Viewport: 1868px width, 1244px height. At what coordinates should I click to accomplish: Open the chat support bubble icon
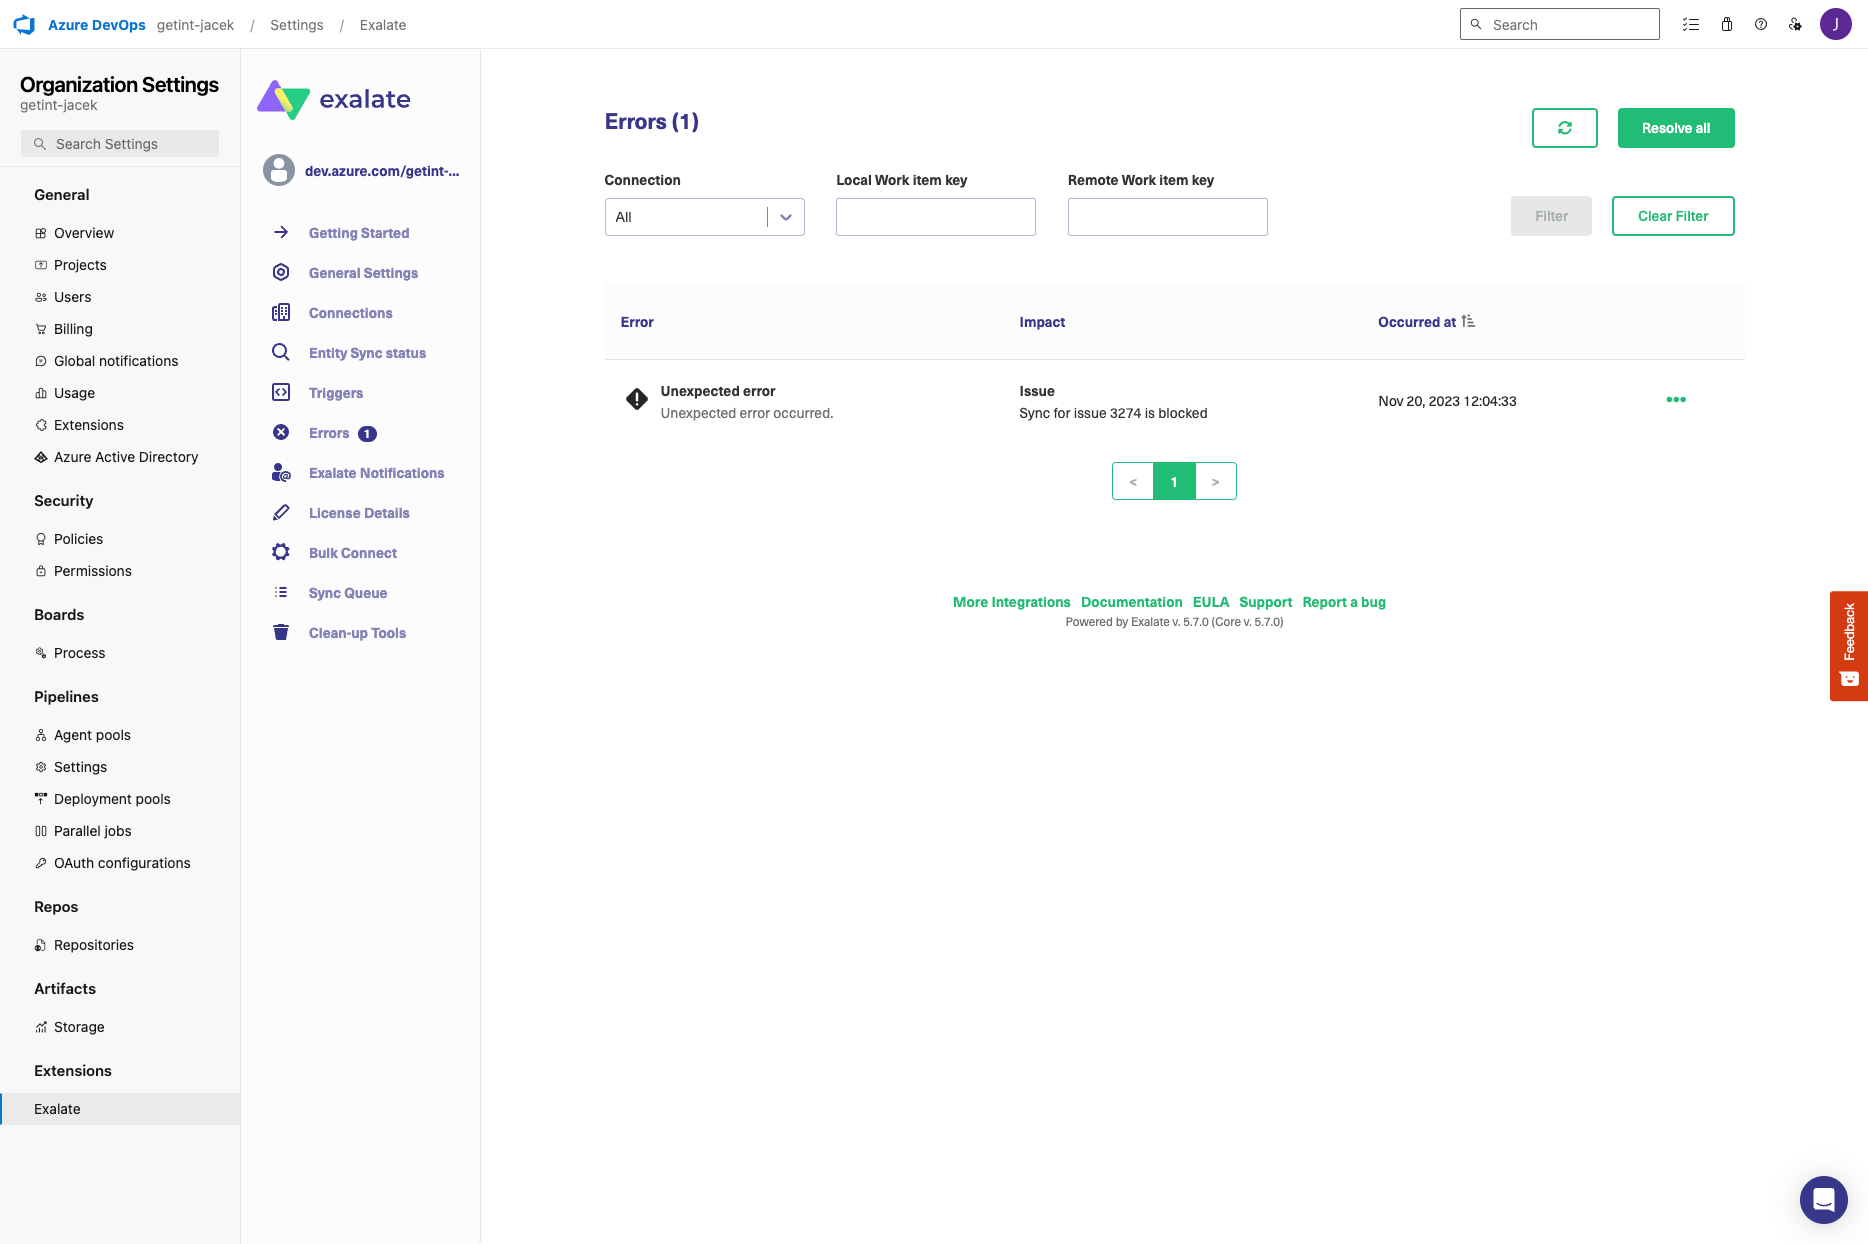(x=1824, y=1200)
